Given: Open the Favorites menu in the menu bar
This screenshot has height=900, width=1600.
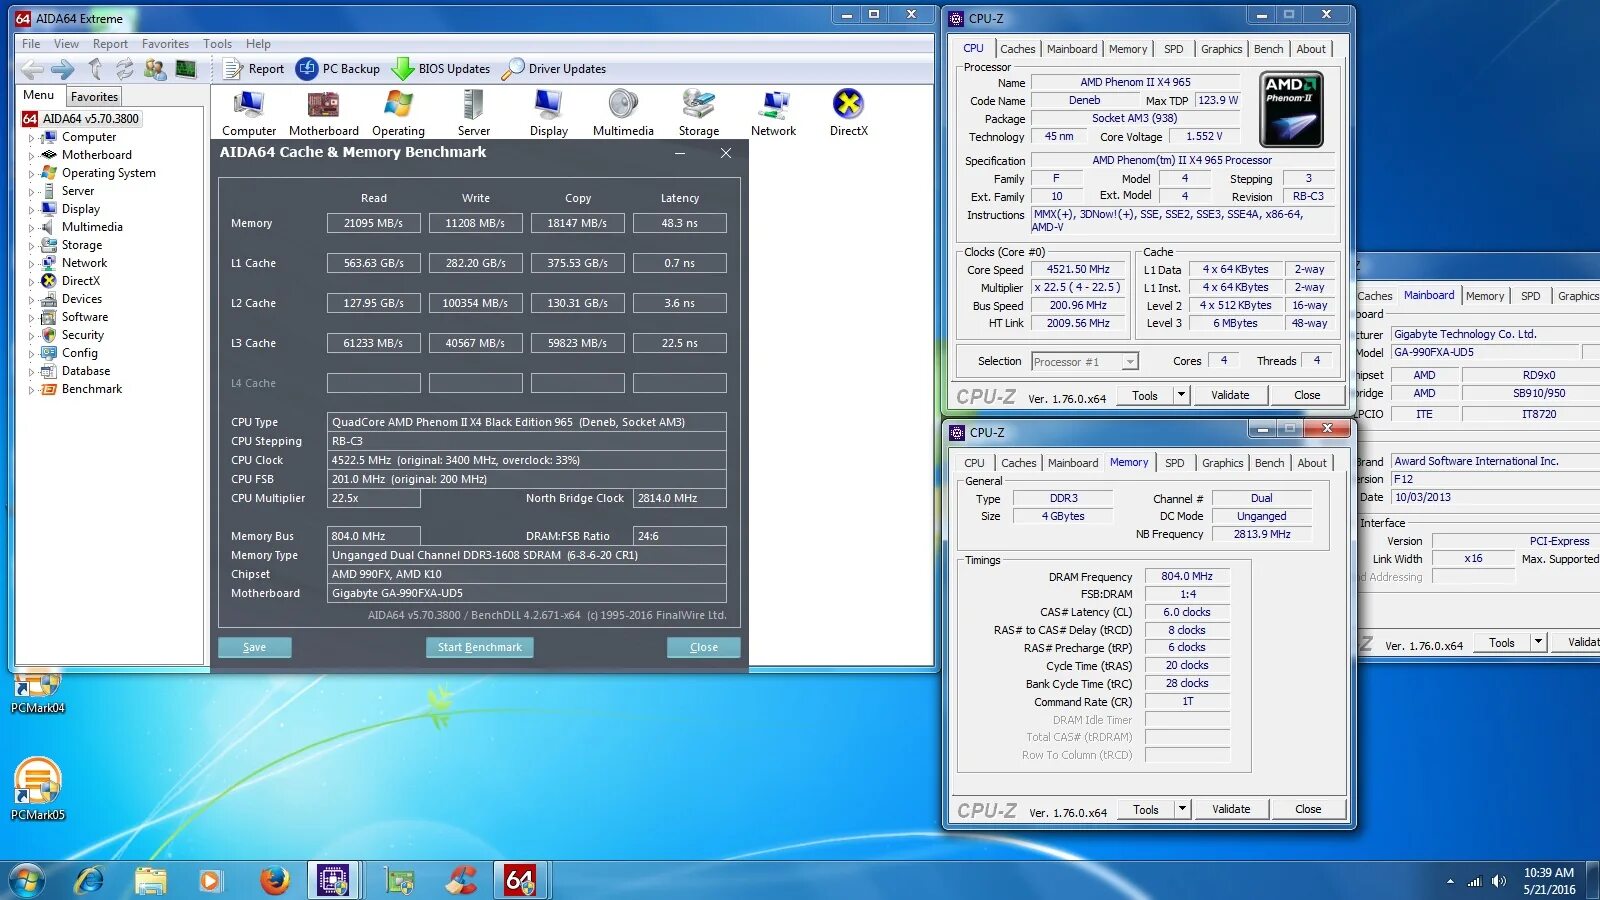Looking at the screenshot, I should pyautogui.click(x=165, y=44).
